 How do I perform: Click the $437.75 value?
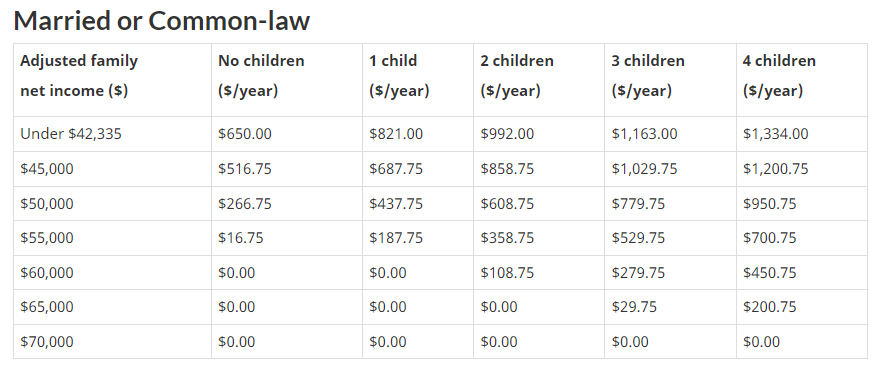click(x=396, y=204)
